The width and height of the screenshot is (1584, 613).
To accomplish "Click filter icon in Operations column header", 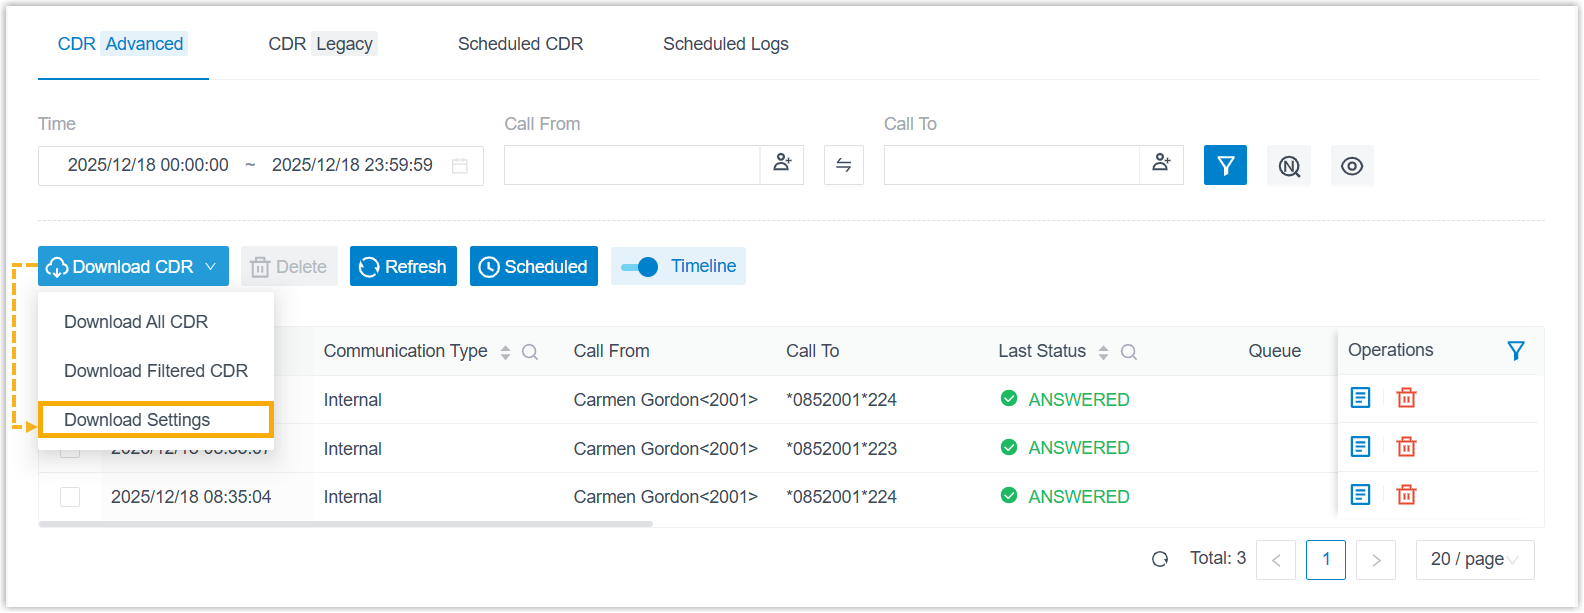I will tap(1516, 351).
